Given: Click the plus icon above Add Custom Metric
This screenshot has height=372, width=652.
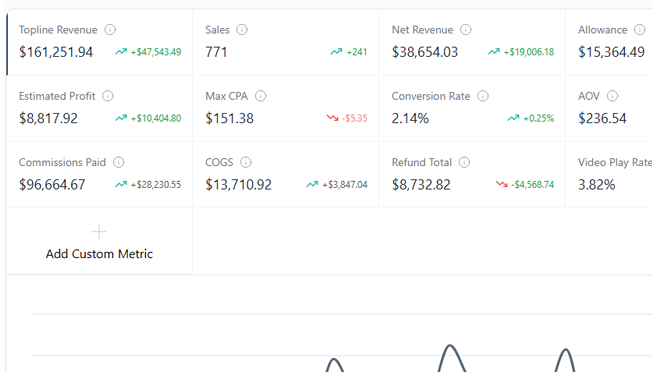Looking at the screenshot, I should coord(99,232).
